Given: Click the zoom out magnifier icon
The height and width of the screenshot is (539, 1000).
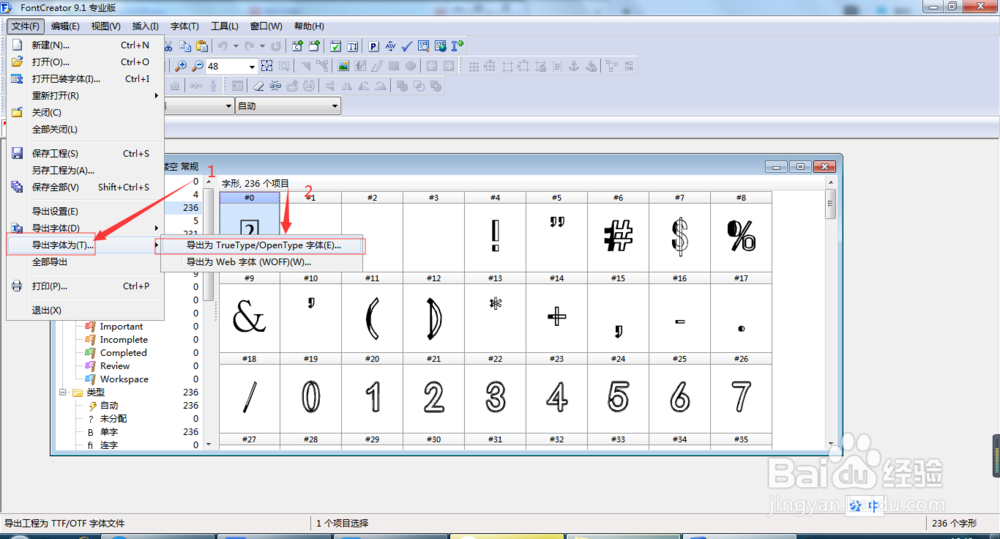Looking at the screenshot, I should 198,66.
